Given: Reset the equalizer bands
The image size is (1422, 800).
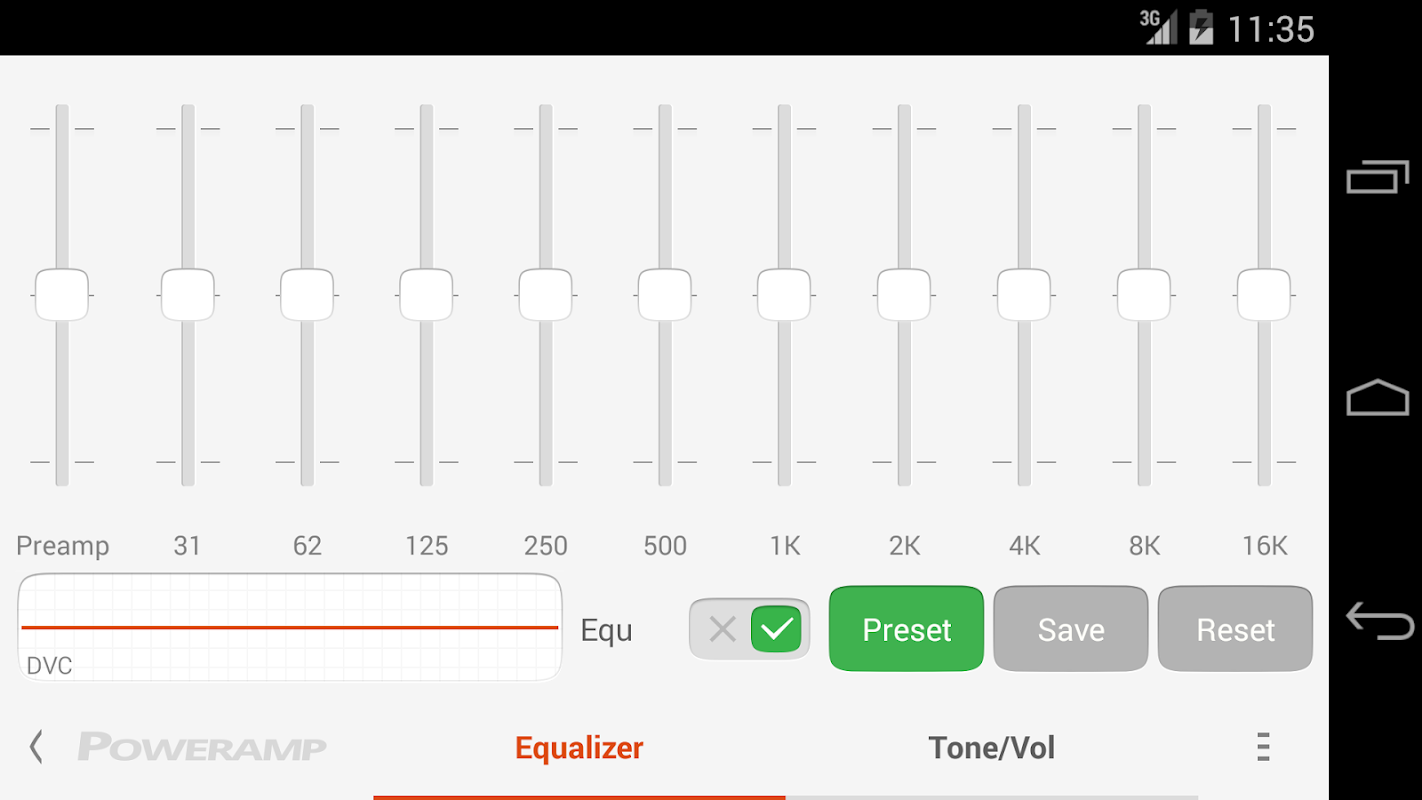Looking at the screenshot, I should click(x=1235, y=629).
